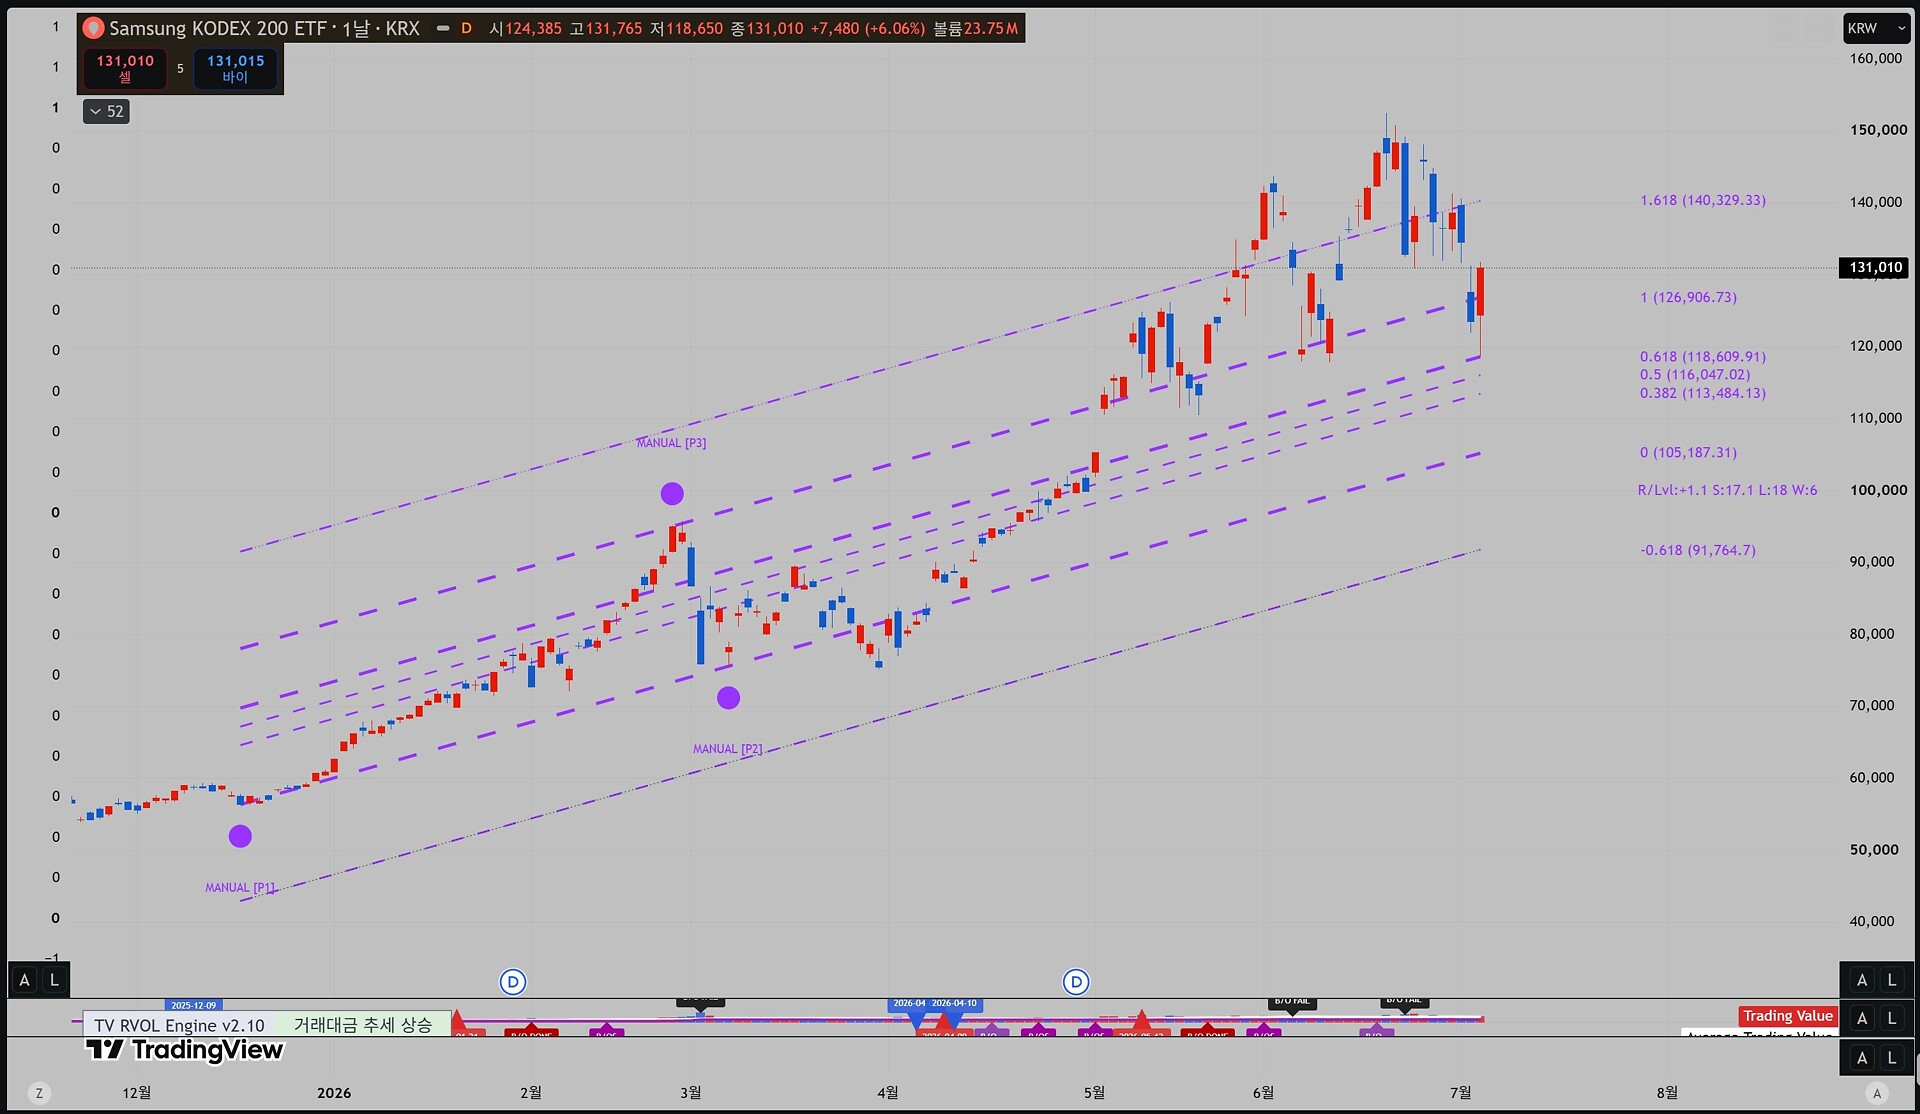Click the round A button on the time axis

click(1877, 1093)
